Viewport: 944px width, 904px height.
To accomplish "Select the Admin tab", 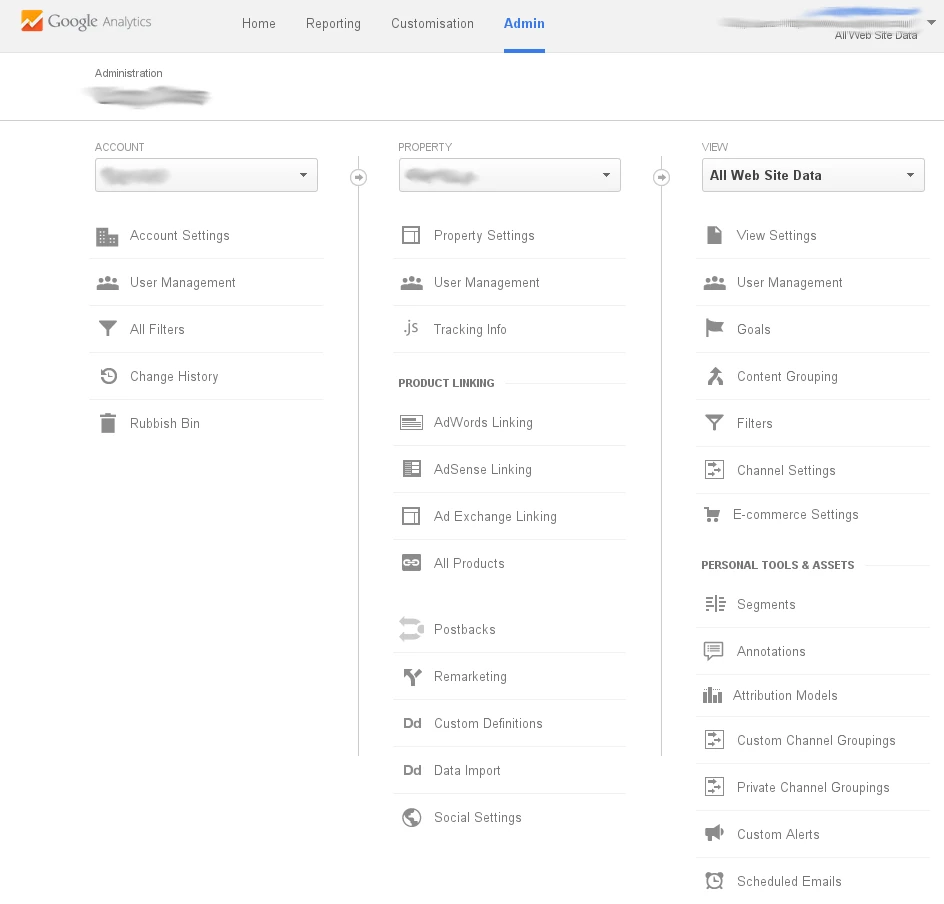I will (524, 23).
